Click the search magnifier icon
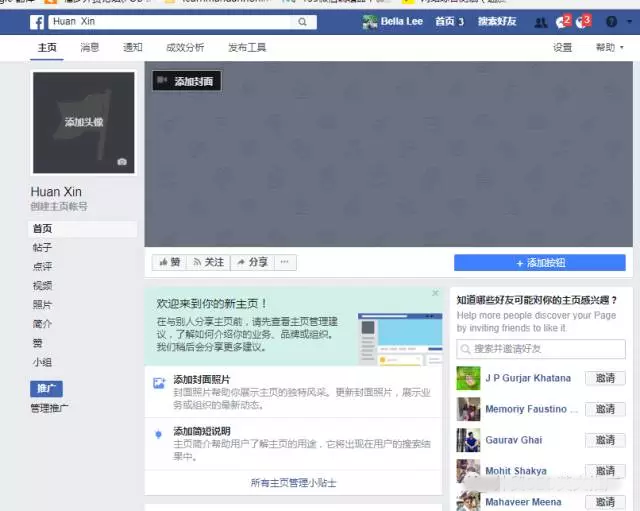This screenshot has height=511, width=640. pos(302,22)
